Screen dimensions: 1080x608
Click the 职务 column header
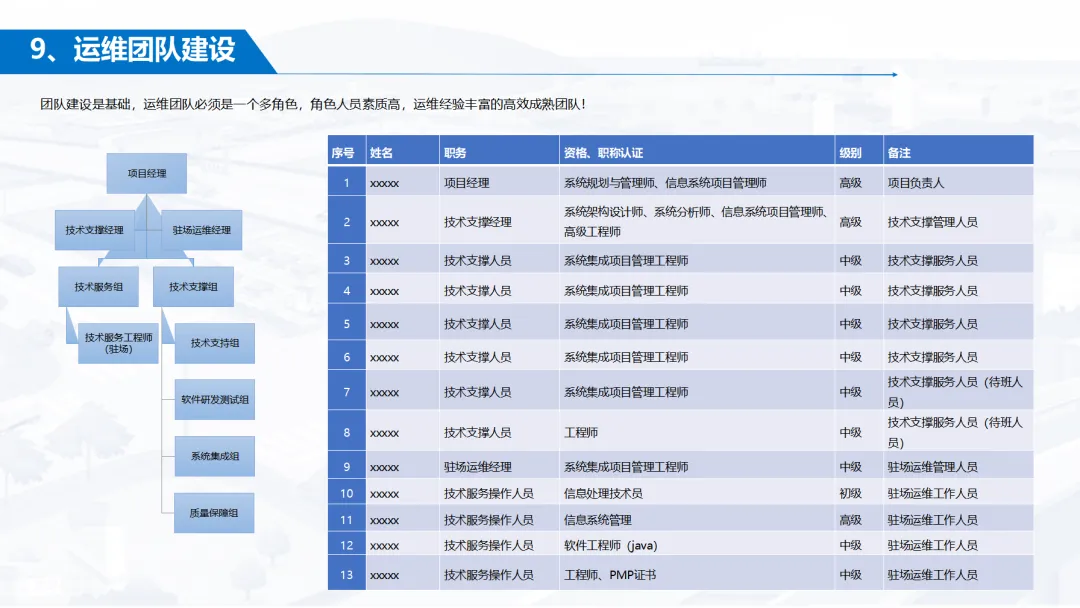[499, 152]
